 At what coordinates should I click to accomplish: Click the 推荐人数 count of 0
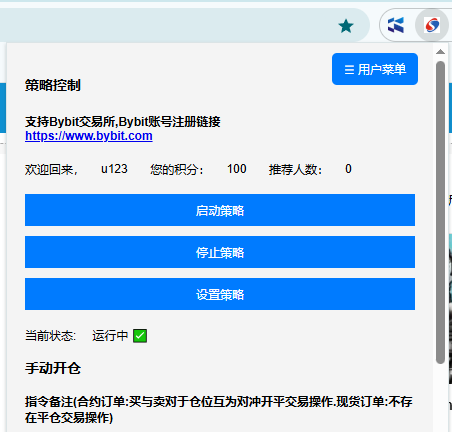click(348, 169)
